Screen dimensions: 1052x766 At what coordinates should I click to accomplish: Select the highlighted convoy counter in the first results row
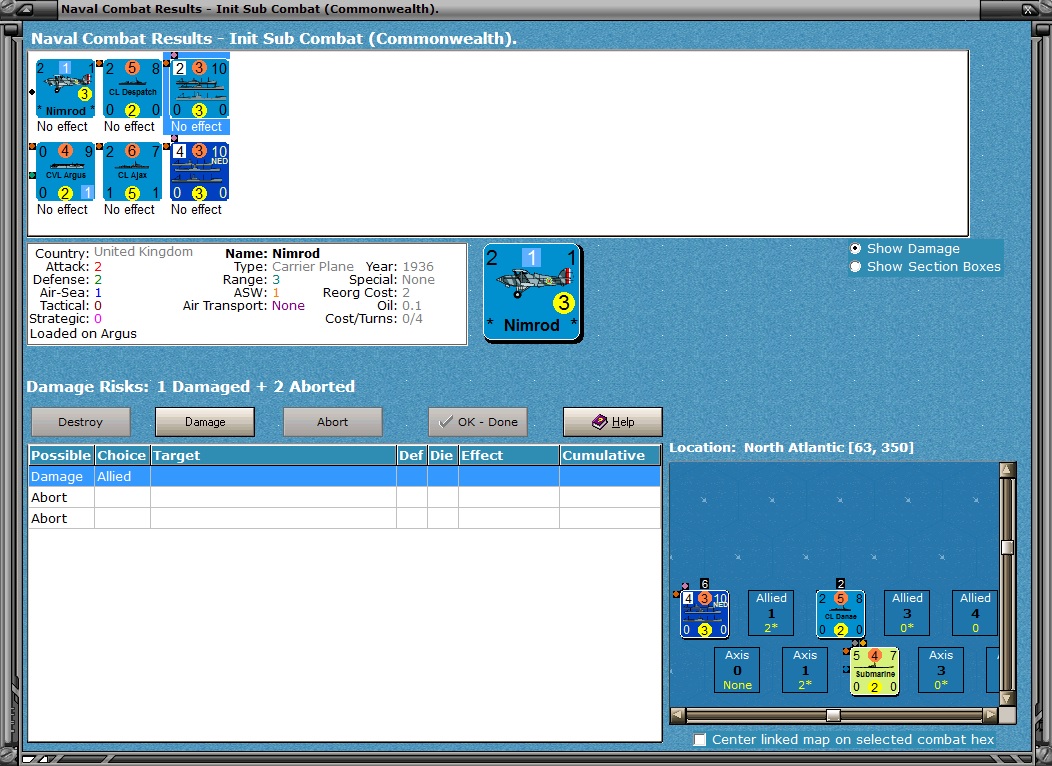click(199, 89)
